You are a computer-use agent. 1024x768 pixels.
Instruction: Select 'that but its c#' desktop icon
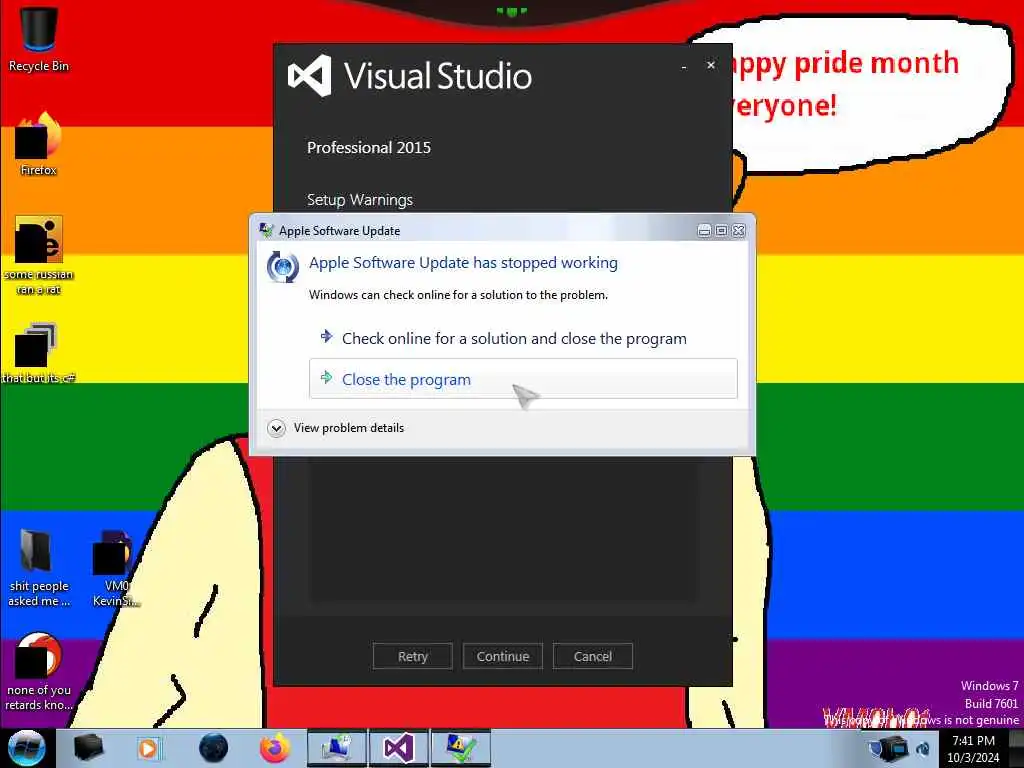(x=39, y=353)
